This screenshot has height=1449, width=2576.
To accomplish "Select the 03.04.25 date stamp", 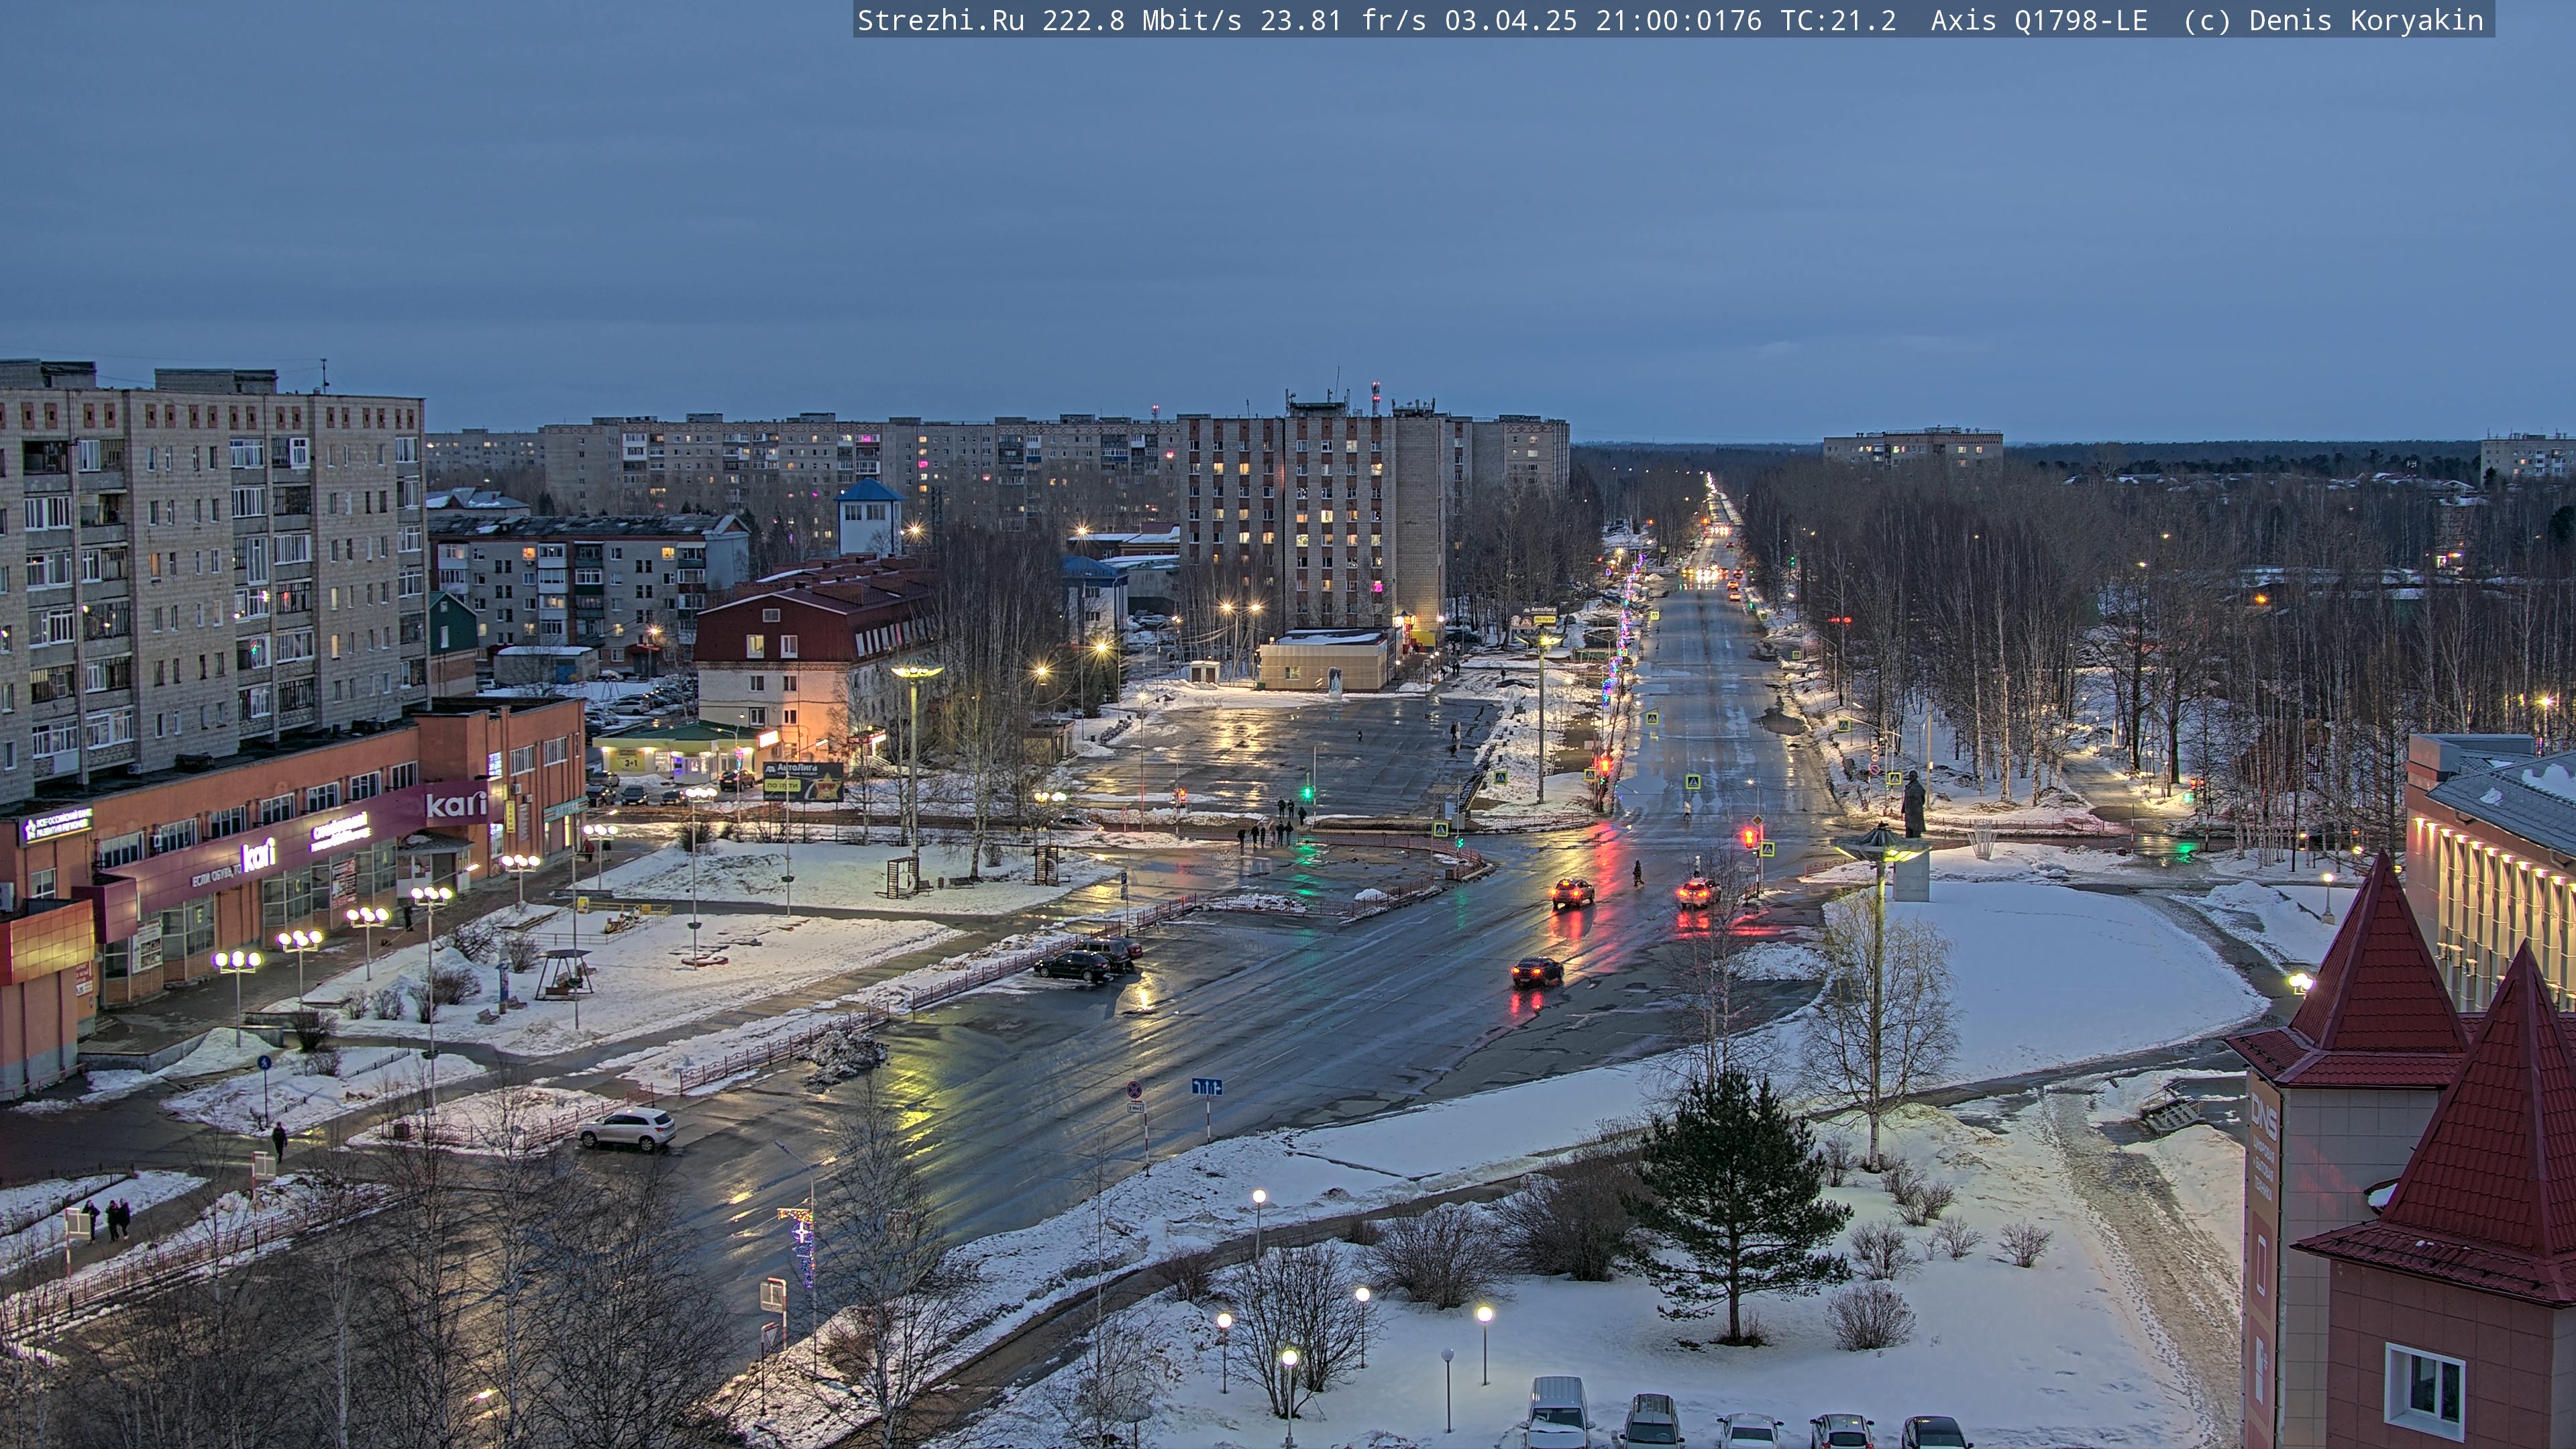I will [1510, 21].
